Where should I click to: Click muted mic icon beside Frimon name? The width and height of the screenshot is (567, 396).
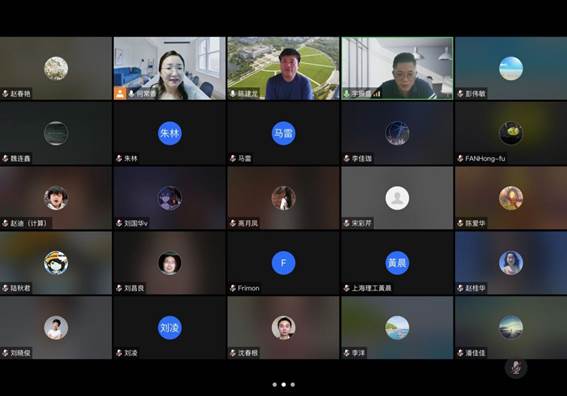[x=233, y=288]
